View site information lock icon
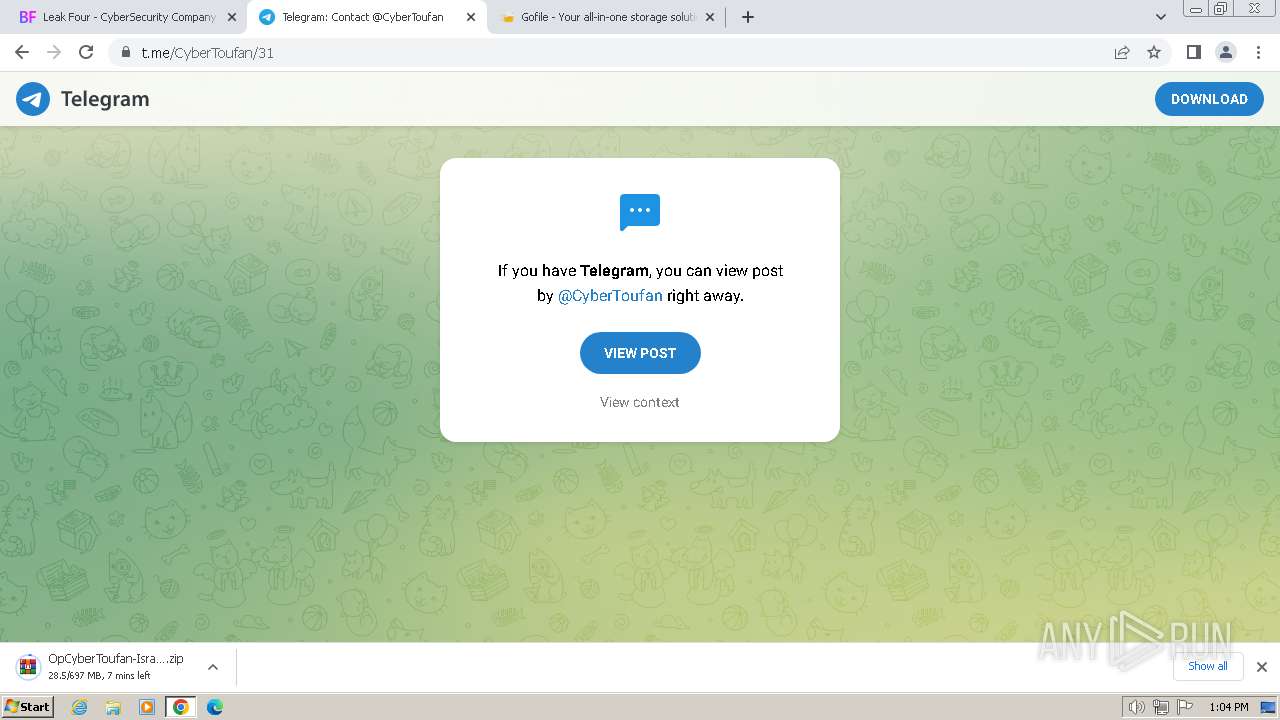Screen dimensions: 1280x720 click(126, 53)
